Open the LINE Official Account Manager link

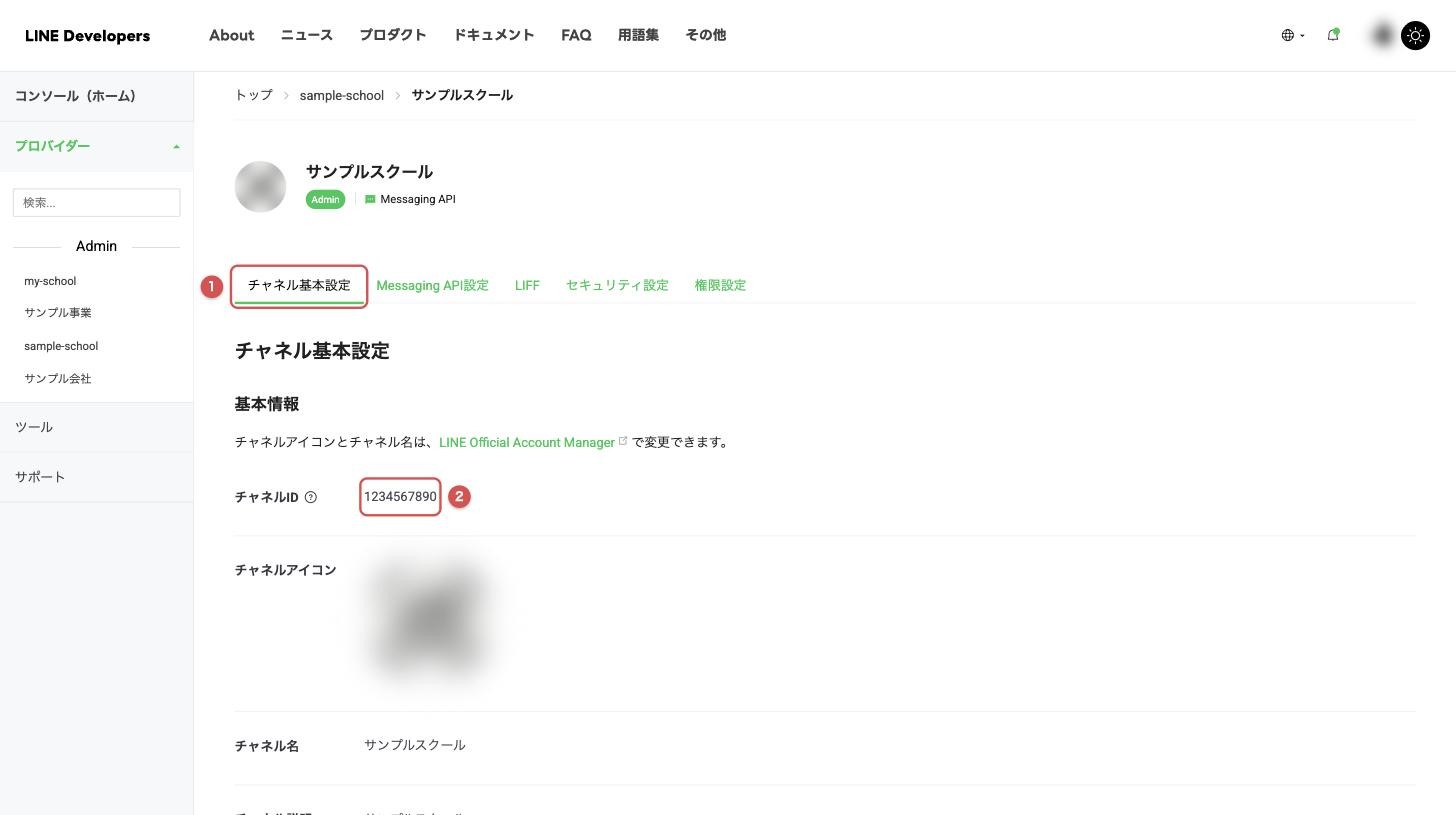527,442
